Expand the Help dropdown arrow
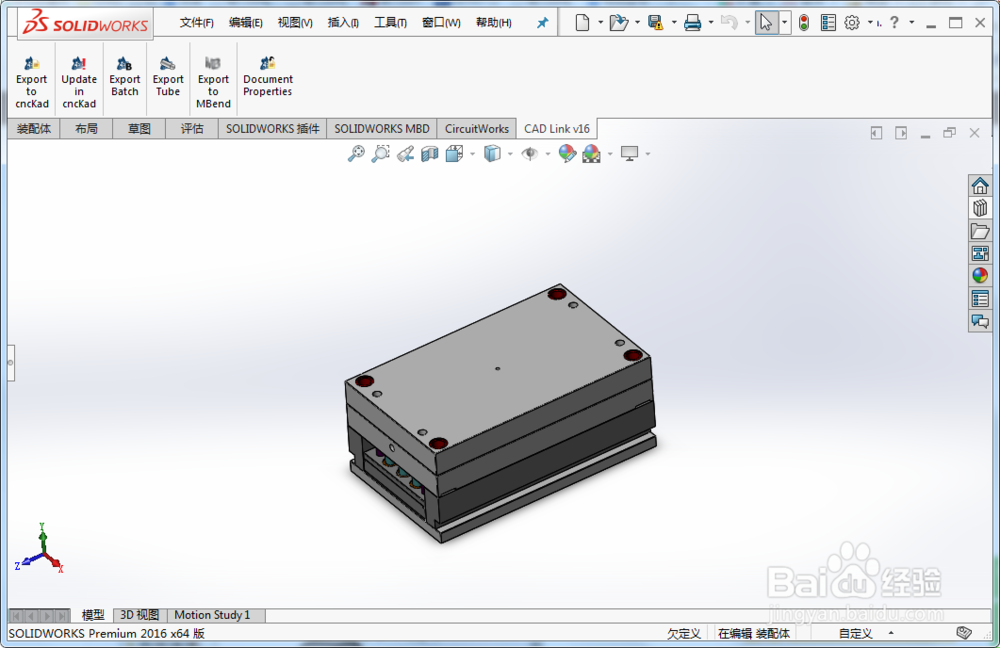This screenshot has height=648, width=1000. 912,23
